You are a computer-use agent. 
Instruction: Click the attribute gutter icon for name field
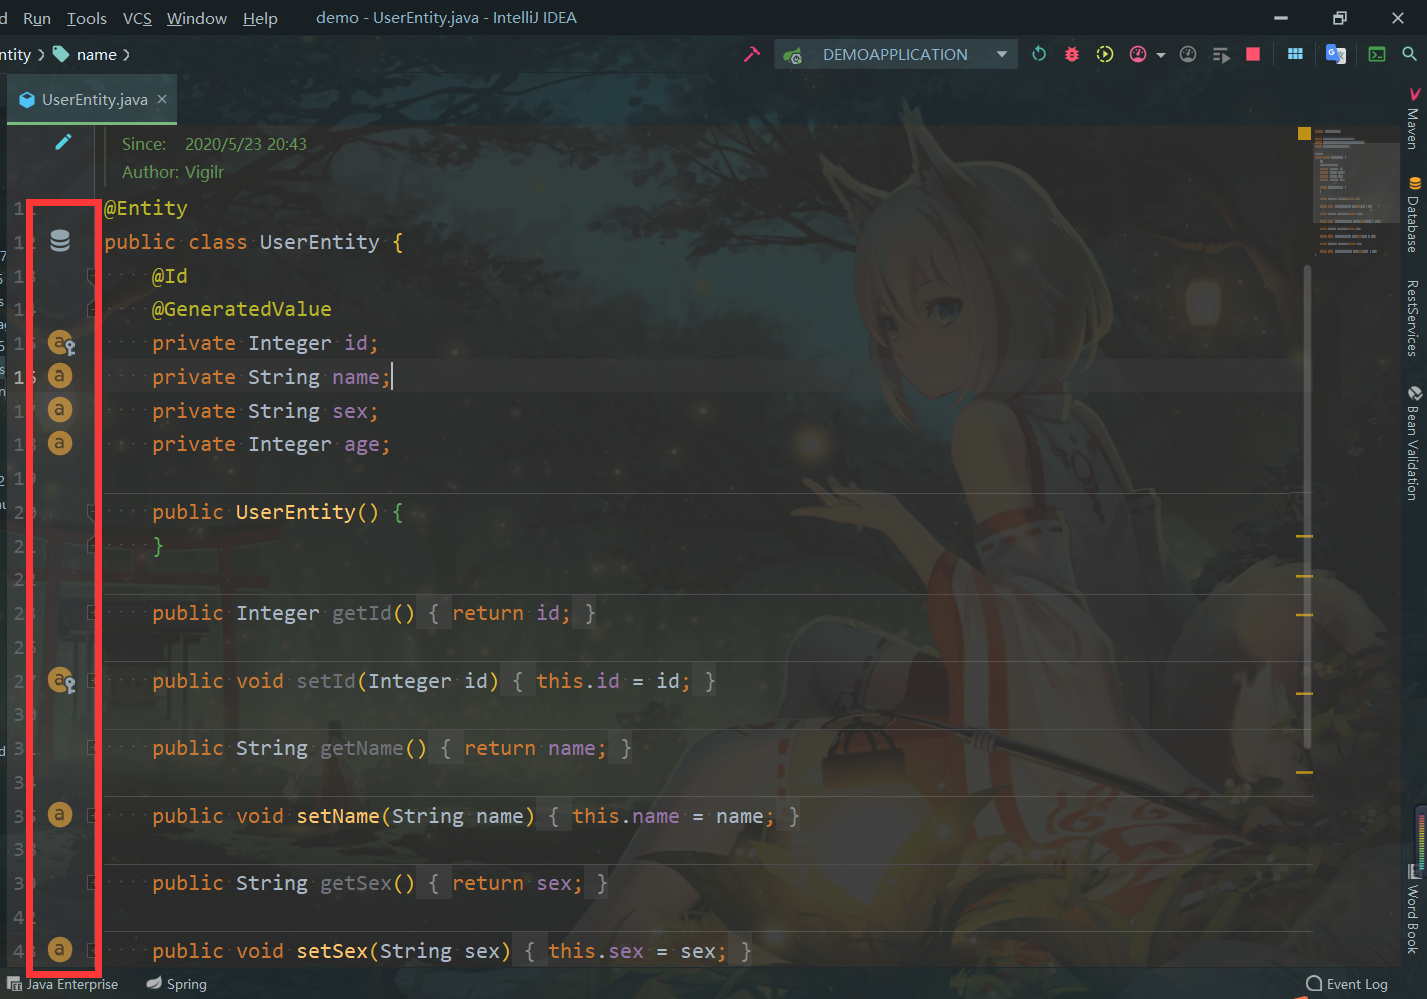[x=60, y=376]
